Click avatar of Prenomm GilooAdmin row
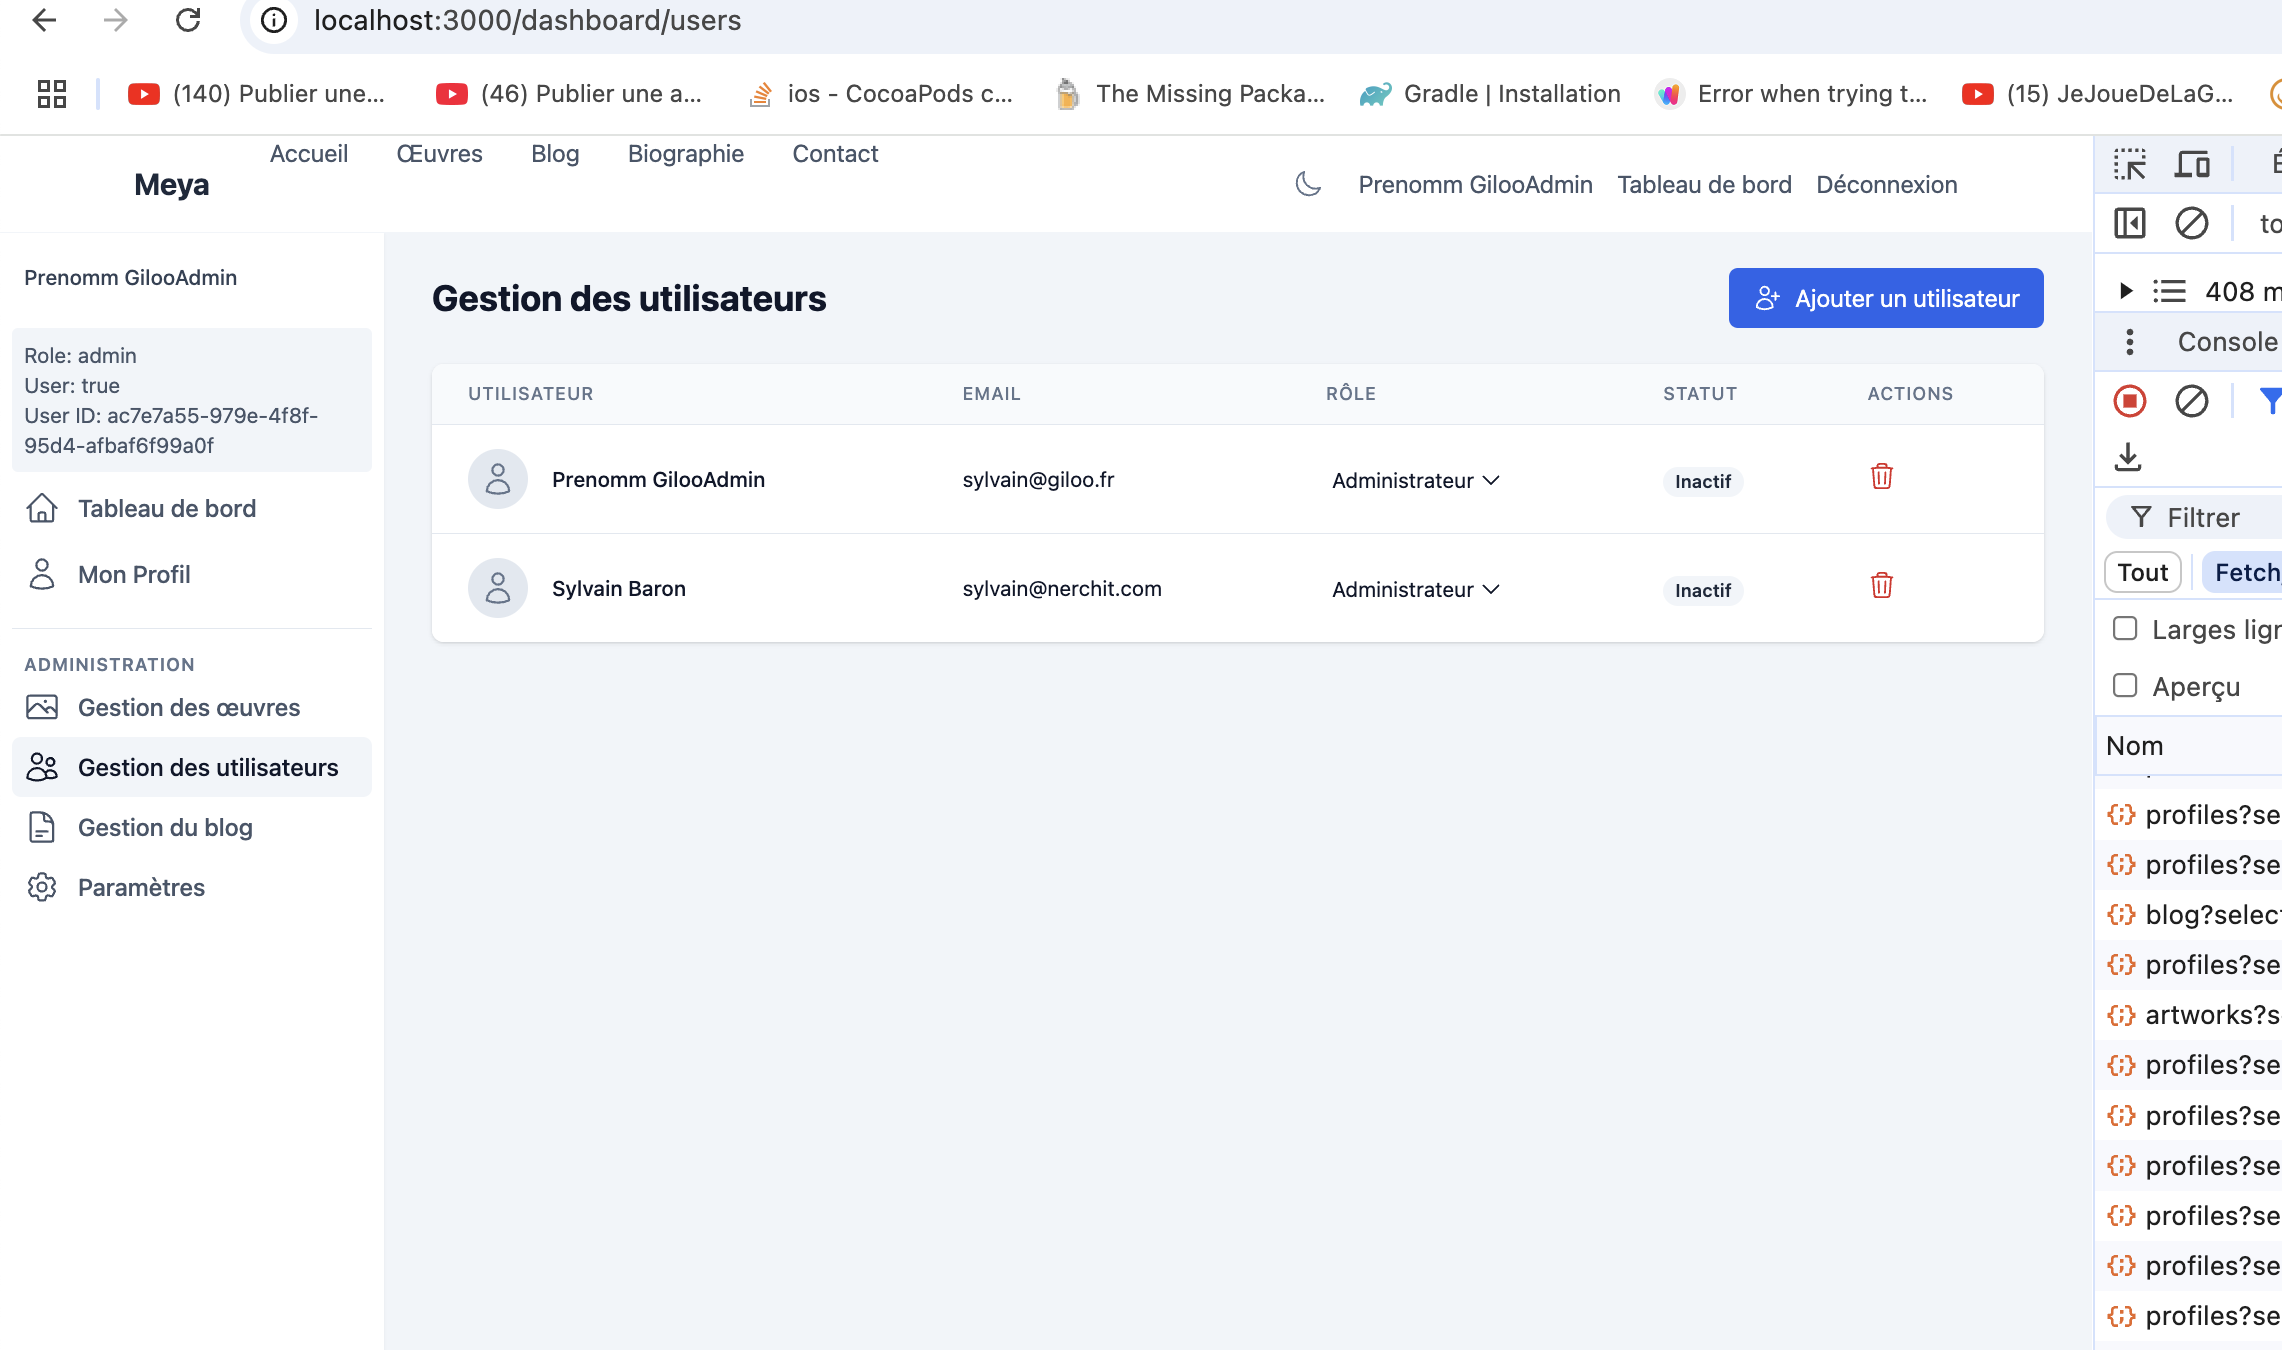Viewport: 2282px width, 1350px height. (498, 479)
